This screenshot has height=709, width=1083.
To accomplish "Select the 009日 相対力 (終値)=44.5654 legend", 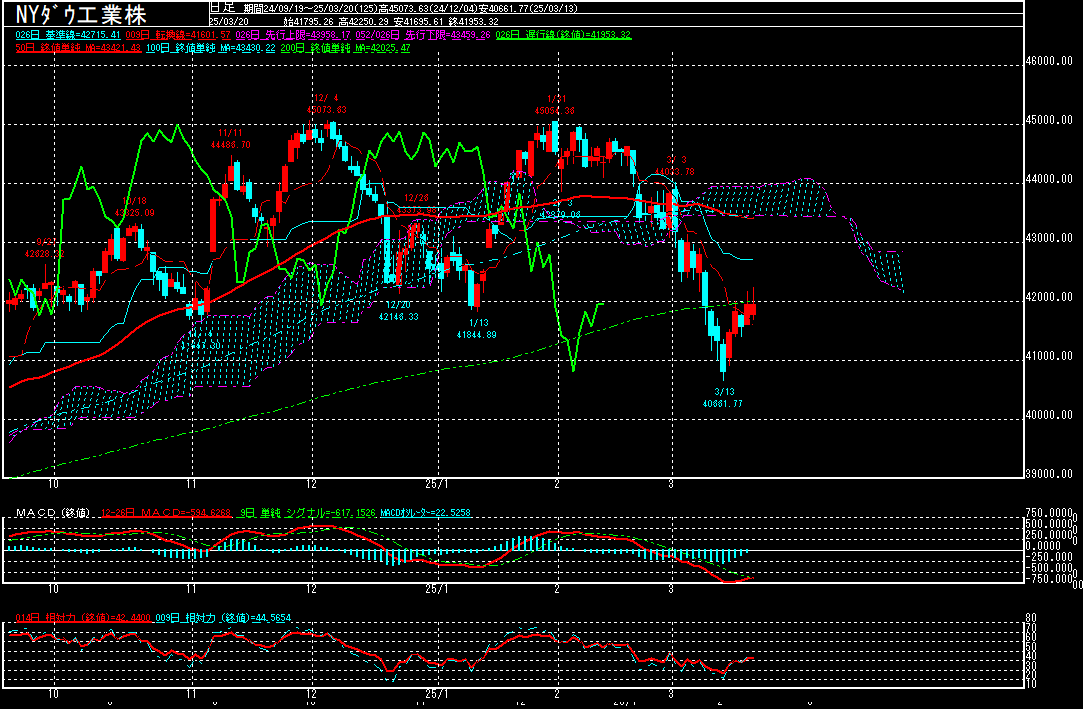I will 223,618.
